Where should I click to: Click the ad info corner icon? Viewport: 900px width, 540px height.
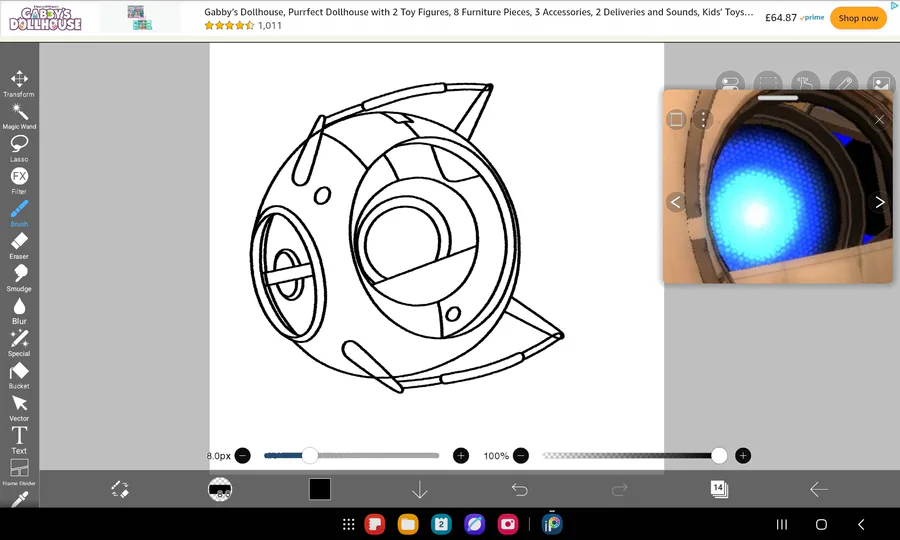[894, 5]
